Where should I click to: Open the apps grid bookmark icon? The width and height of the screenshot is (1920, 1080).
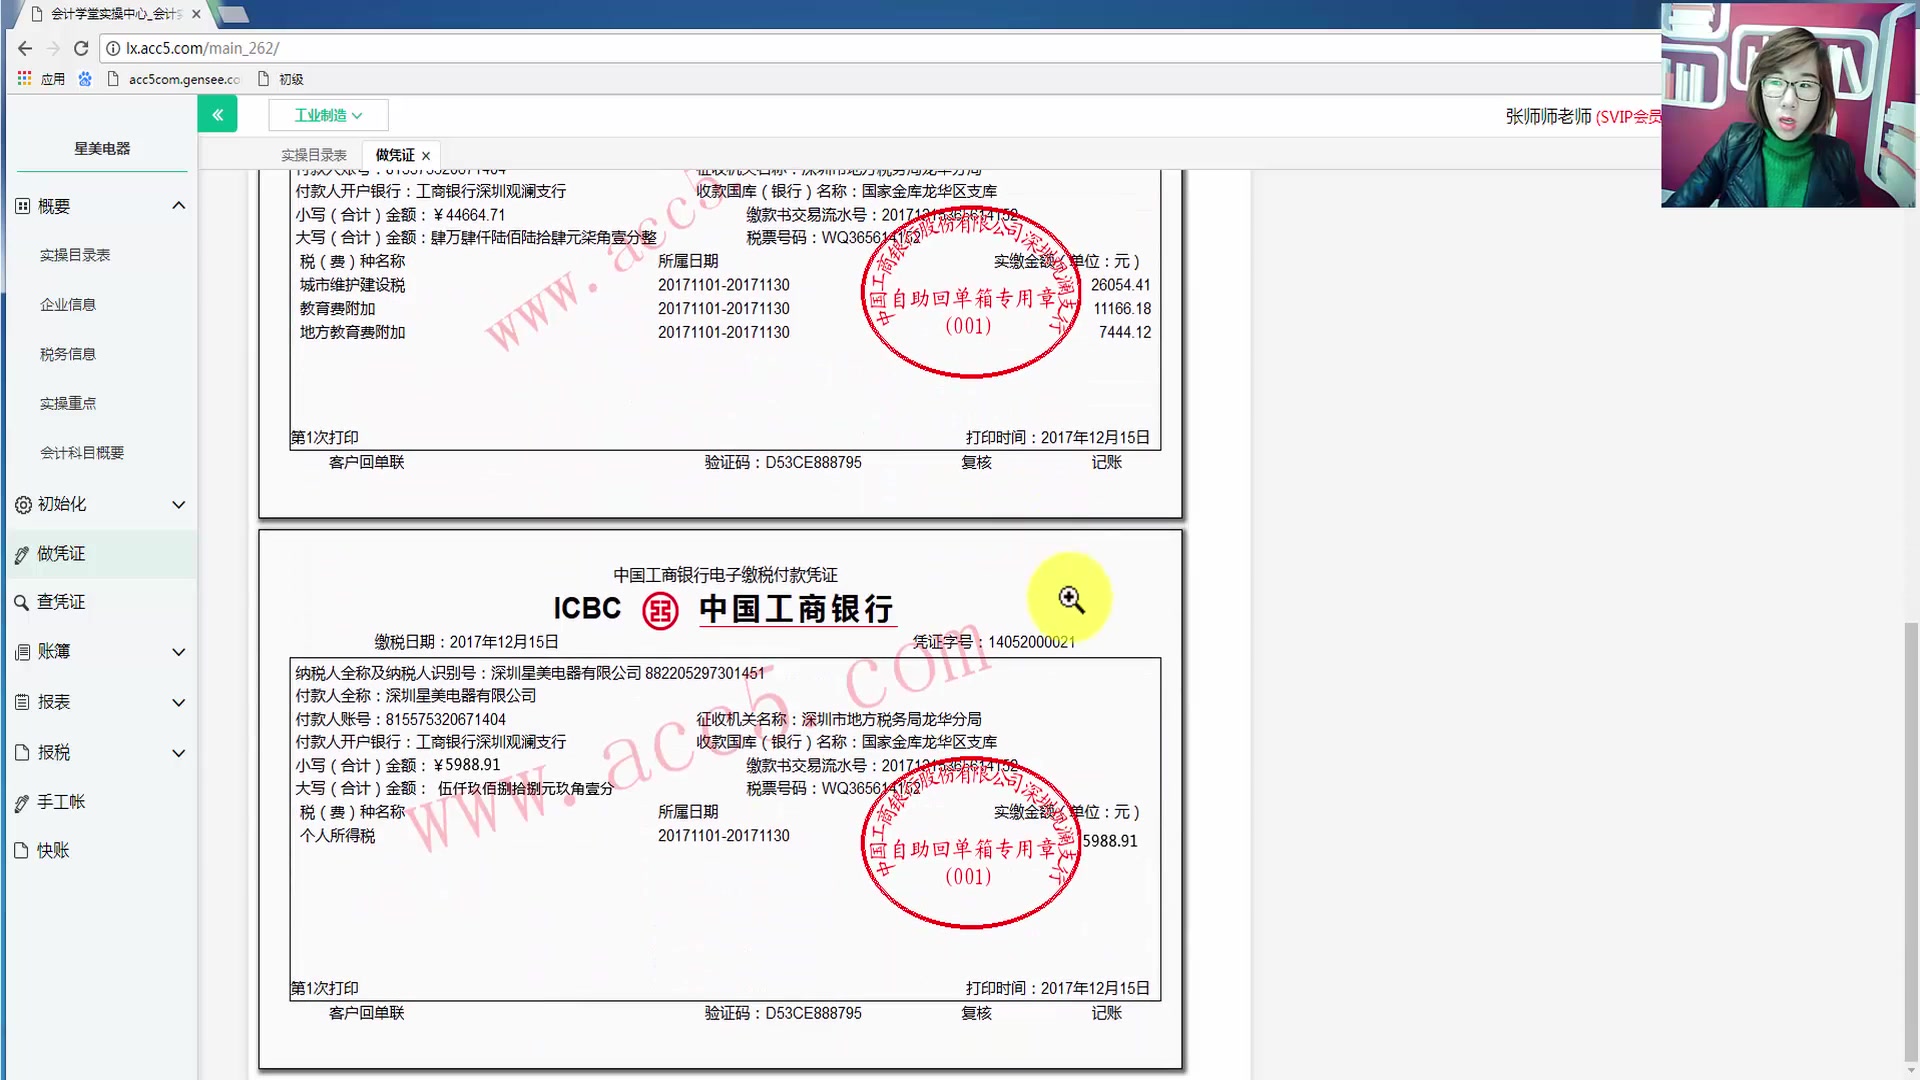click(x=25, y=78)
